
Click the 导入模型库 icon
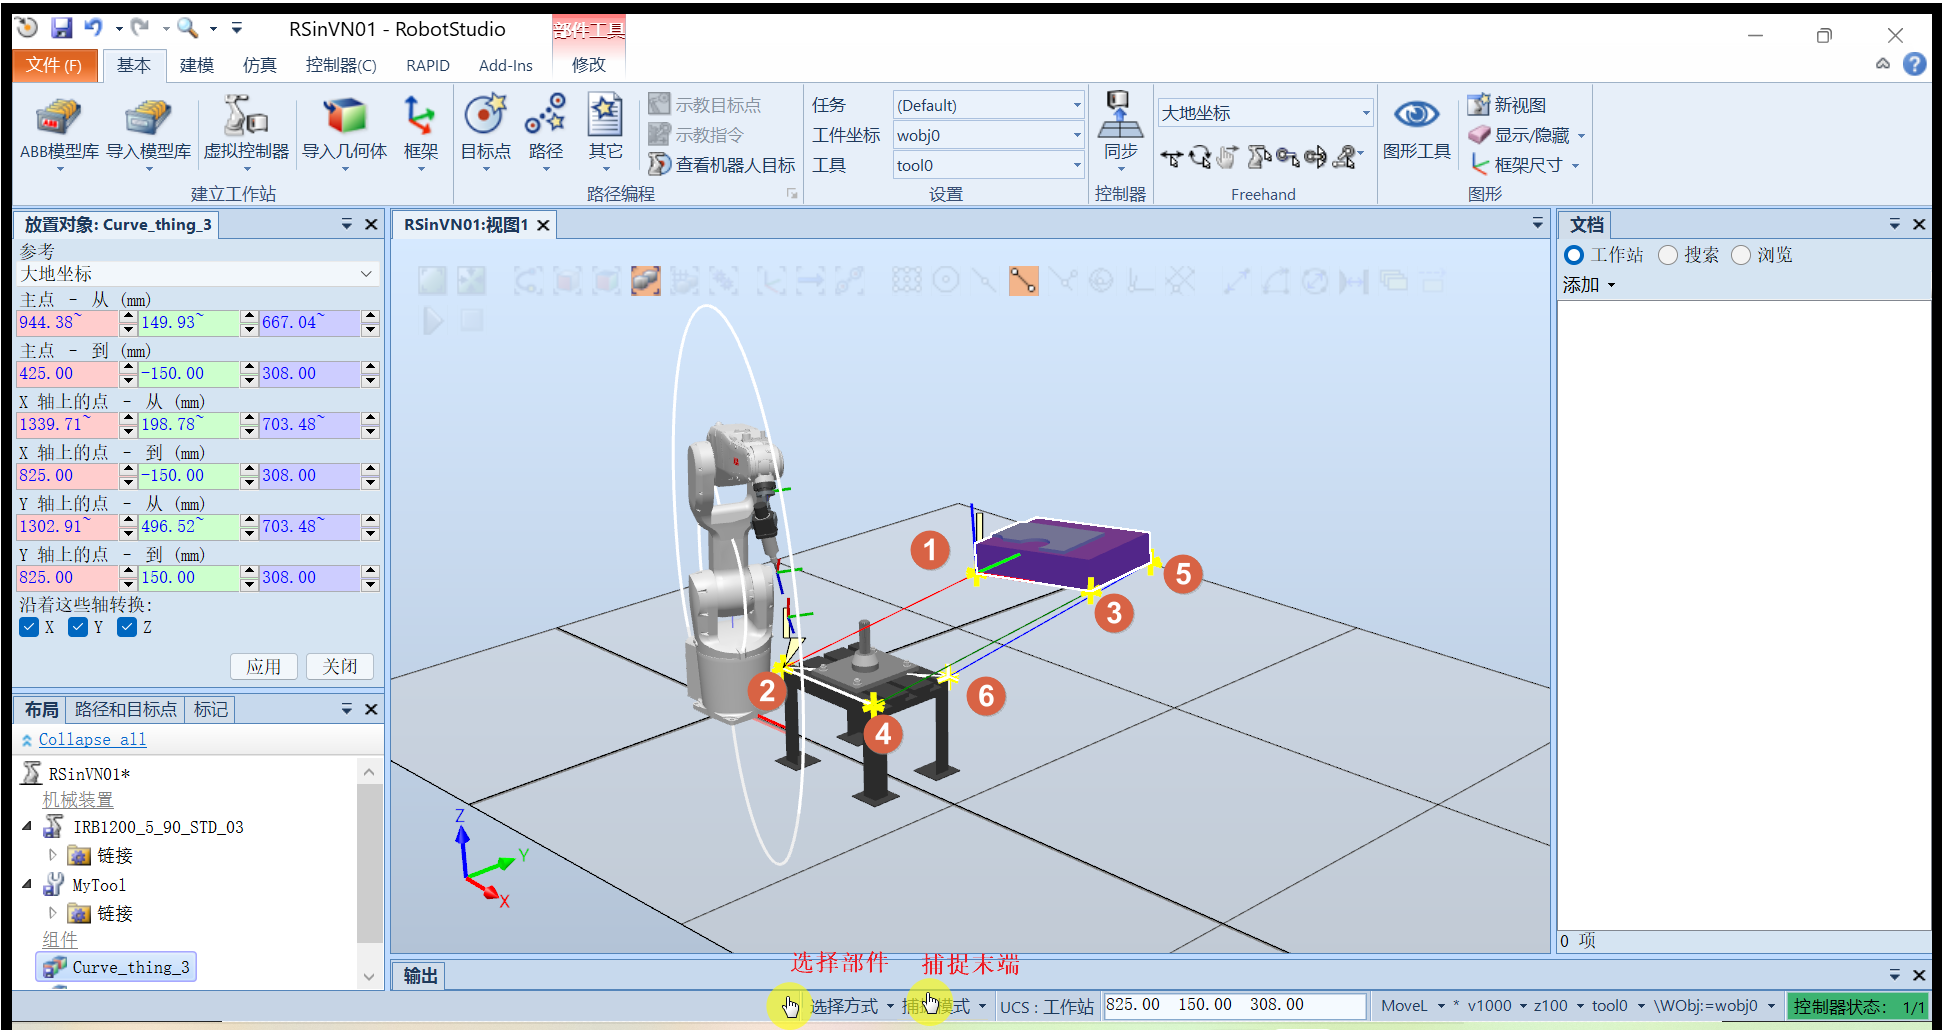(x=148, y=132)
